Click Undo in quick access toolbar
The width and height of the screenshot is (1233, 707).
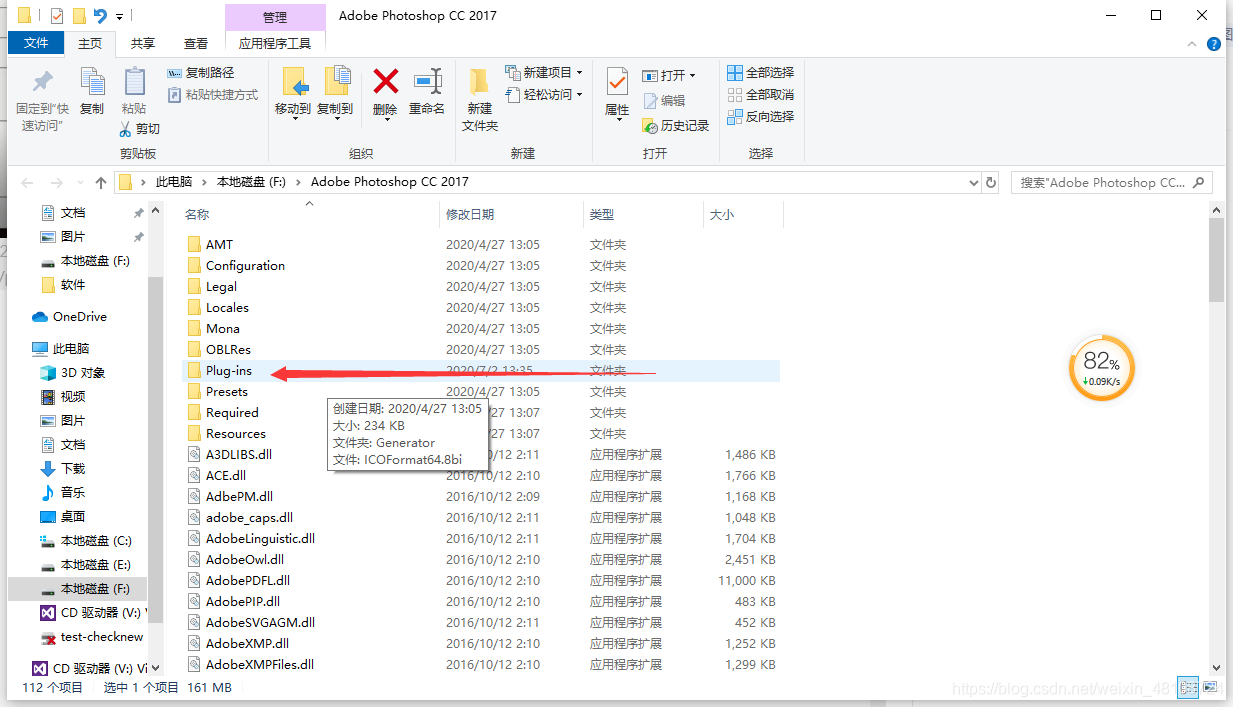[99, 15]
